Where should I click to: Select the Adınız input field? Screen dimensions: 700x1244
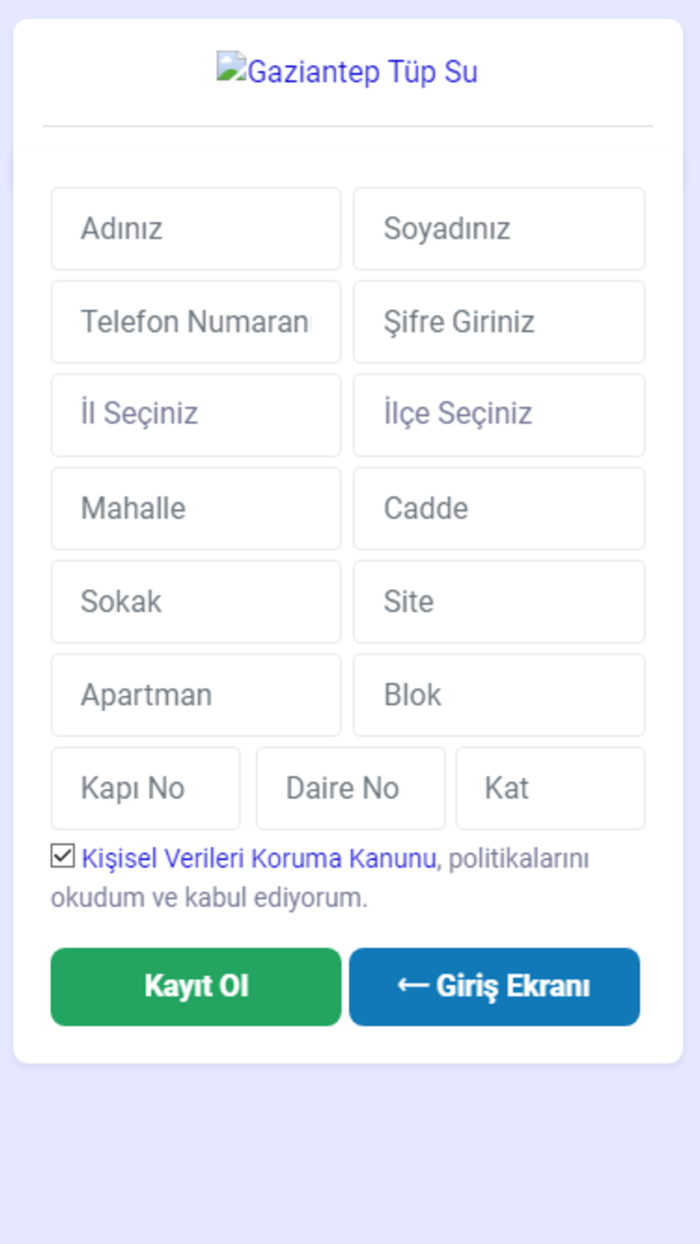coord(195,228)
